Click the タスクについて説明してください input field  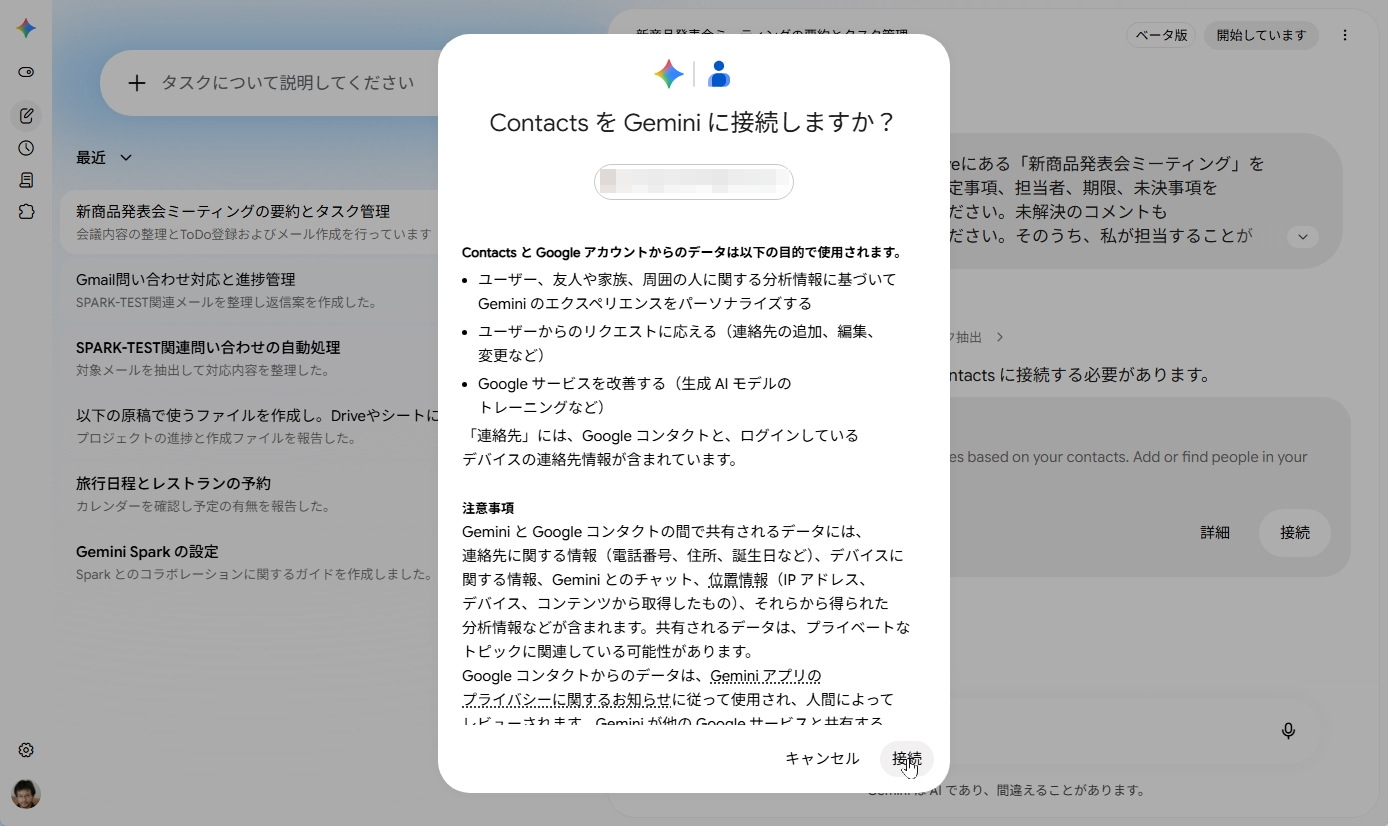287,83
